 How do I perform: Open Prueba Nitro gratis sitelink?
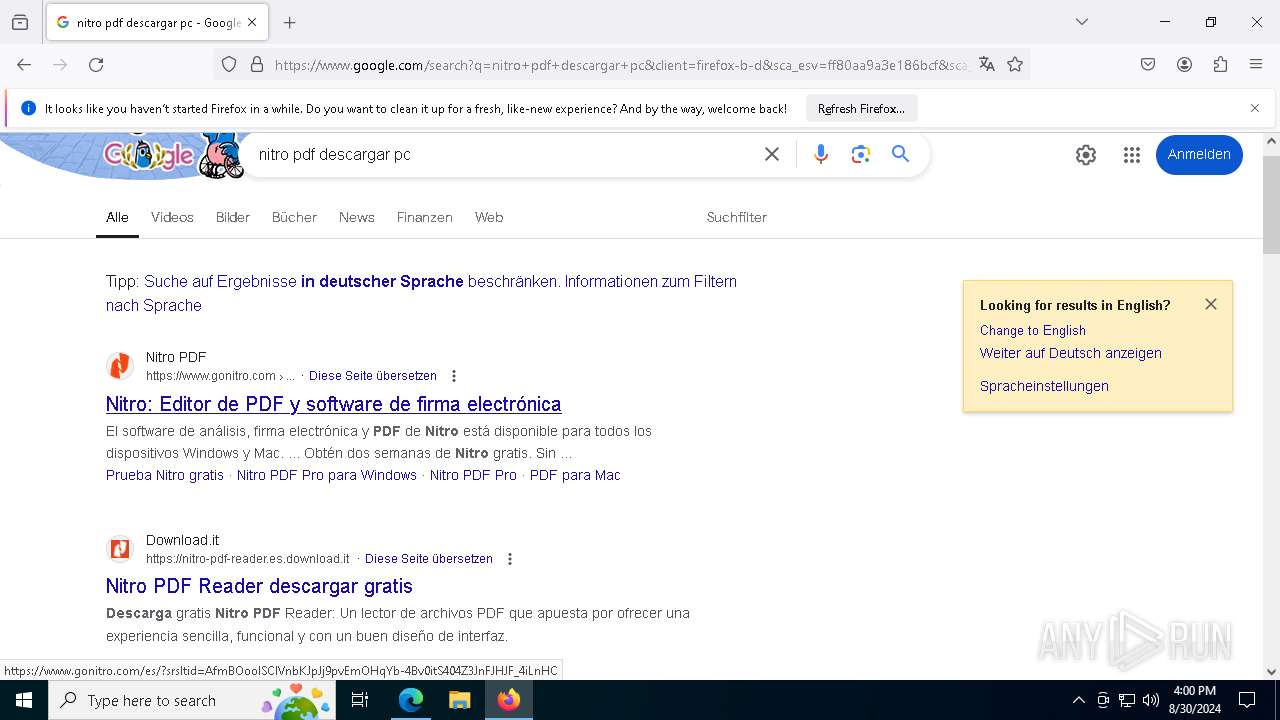pos(165,475)
